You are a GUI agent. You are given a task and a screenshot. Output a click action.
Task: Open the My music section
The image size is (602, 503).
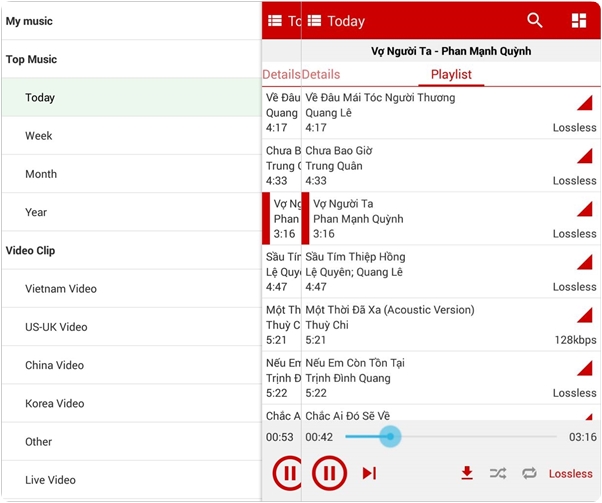pyautogui.click(x=29, y=21)
